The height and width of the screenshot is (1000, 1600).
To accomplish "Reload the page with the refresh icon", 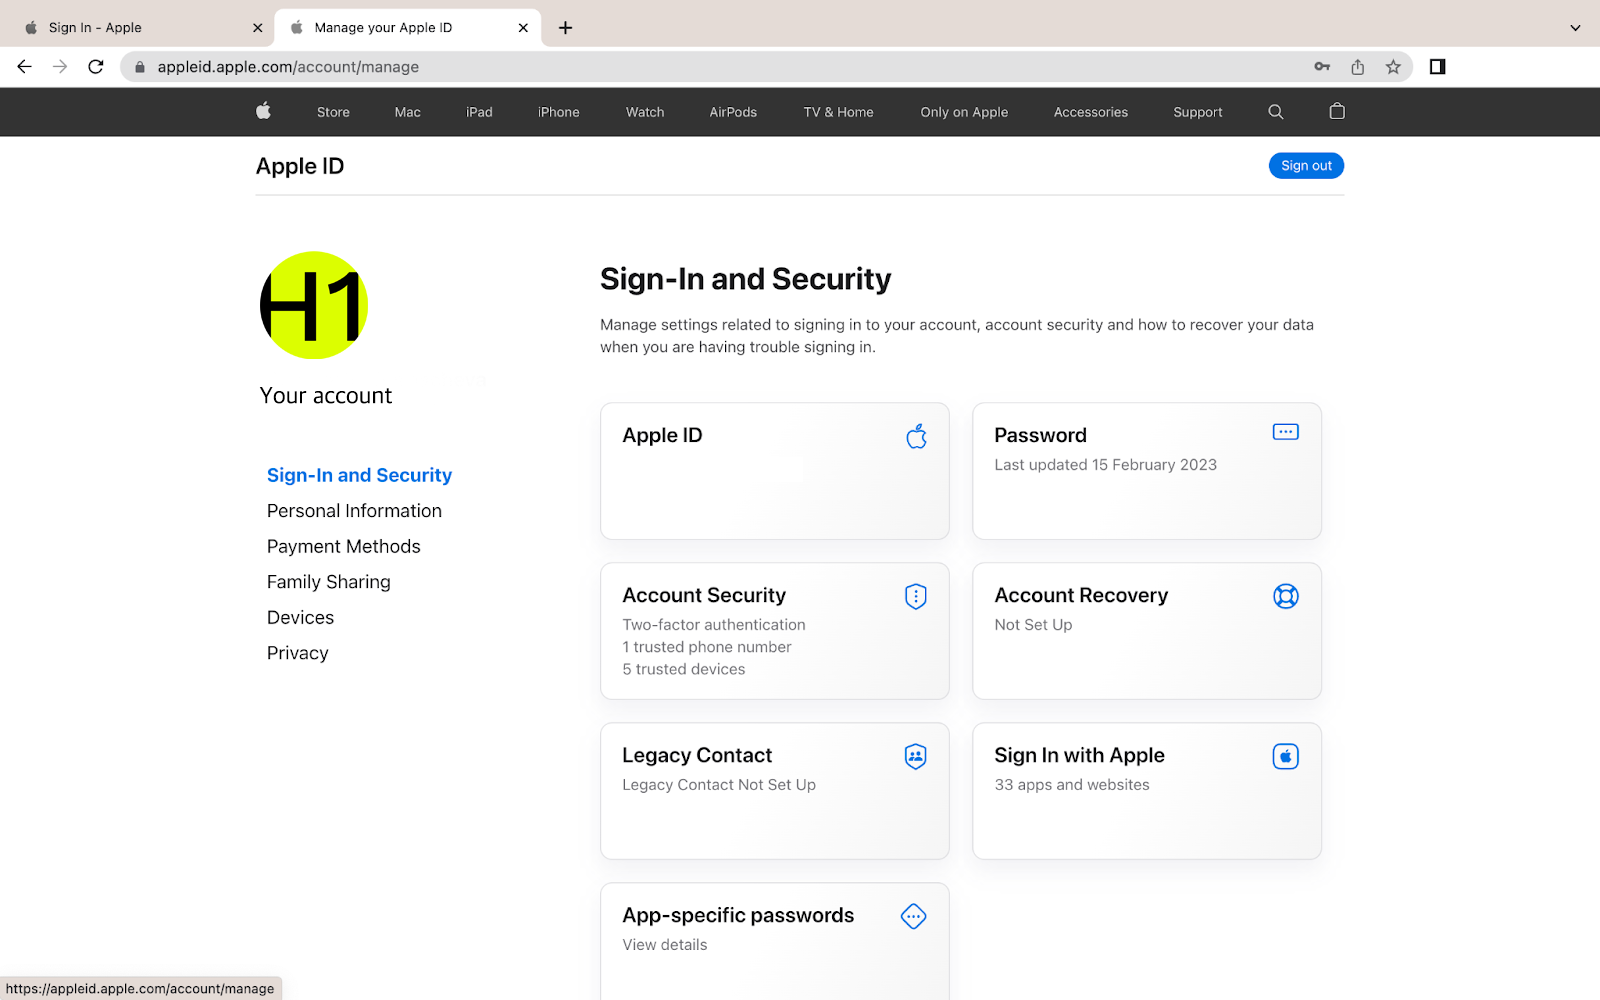I will 96,67.
